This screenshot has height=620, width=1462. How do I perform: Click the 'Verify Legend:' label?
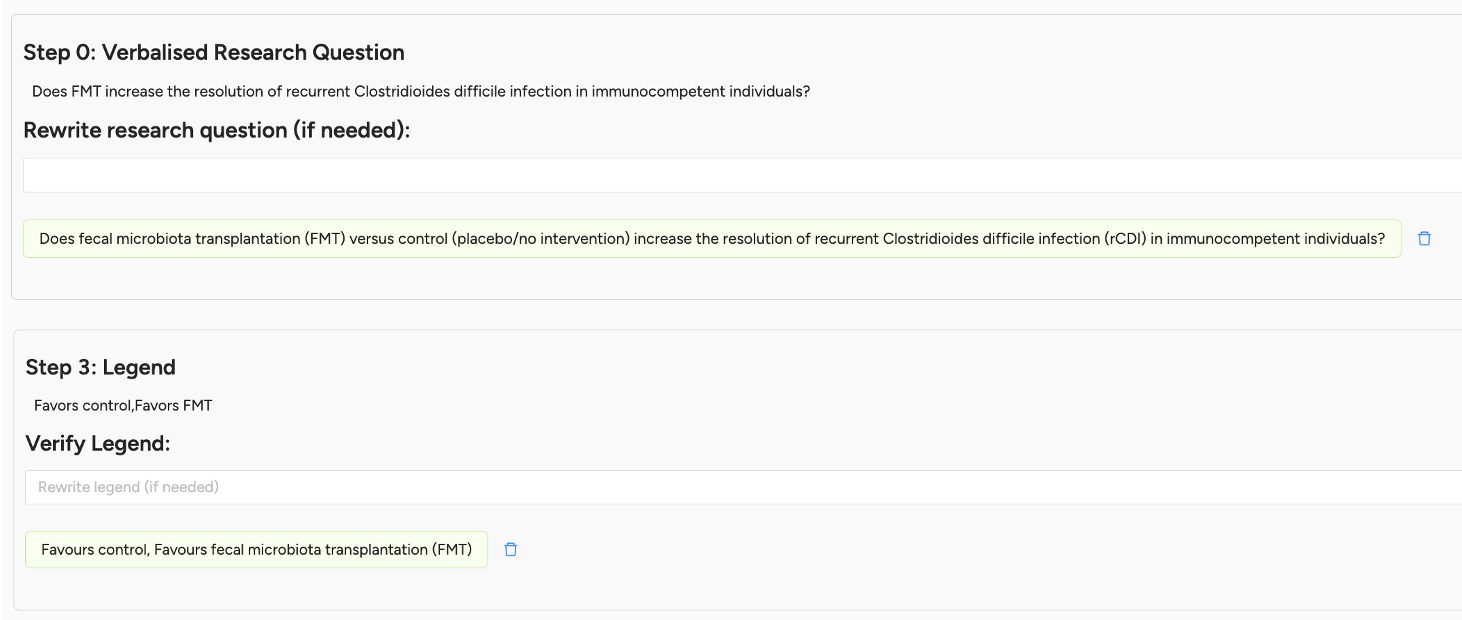click(98, 443)
